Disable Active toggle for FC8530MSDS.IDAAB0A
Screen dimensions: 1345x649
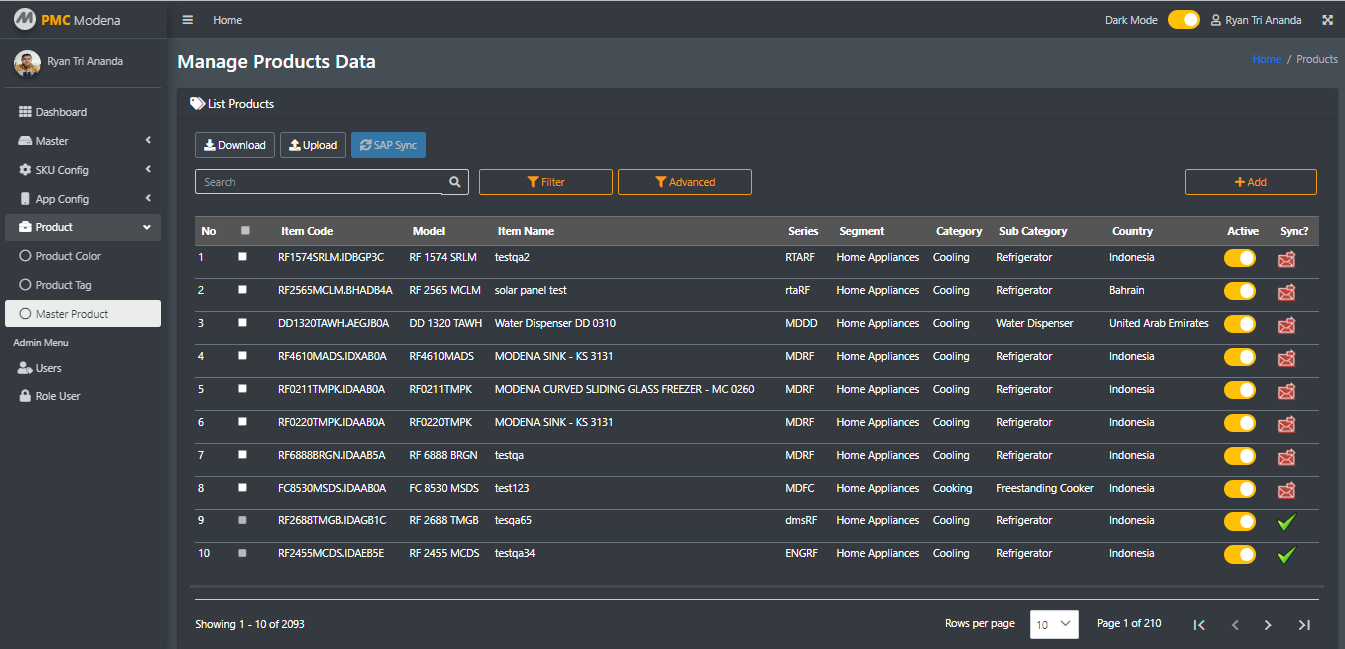1240,489
